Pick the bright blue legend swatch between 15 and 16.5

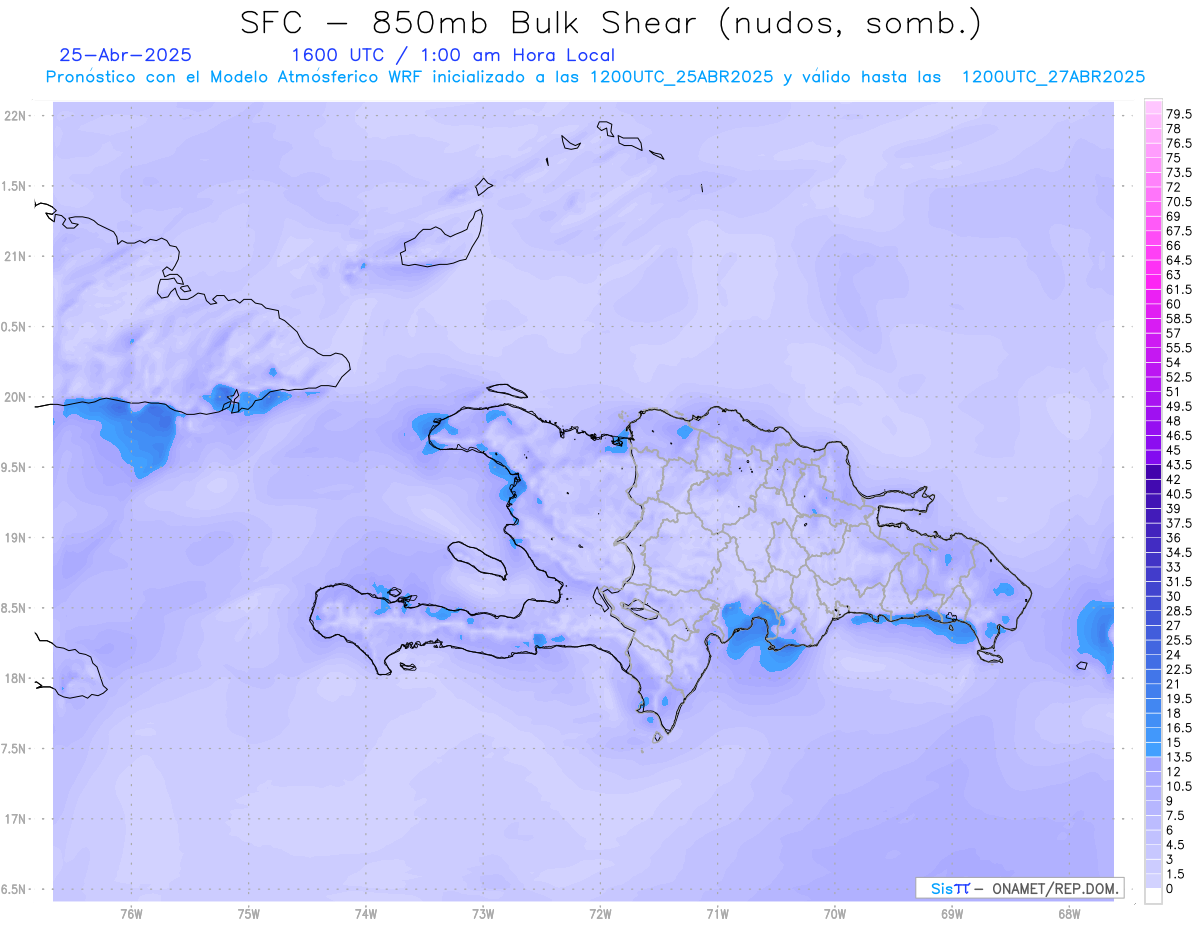click(1153, 735)
